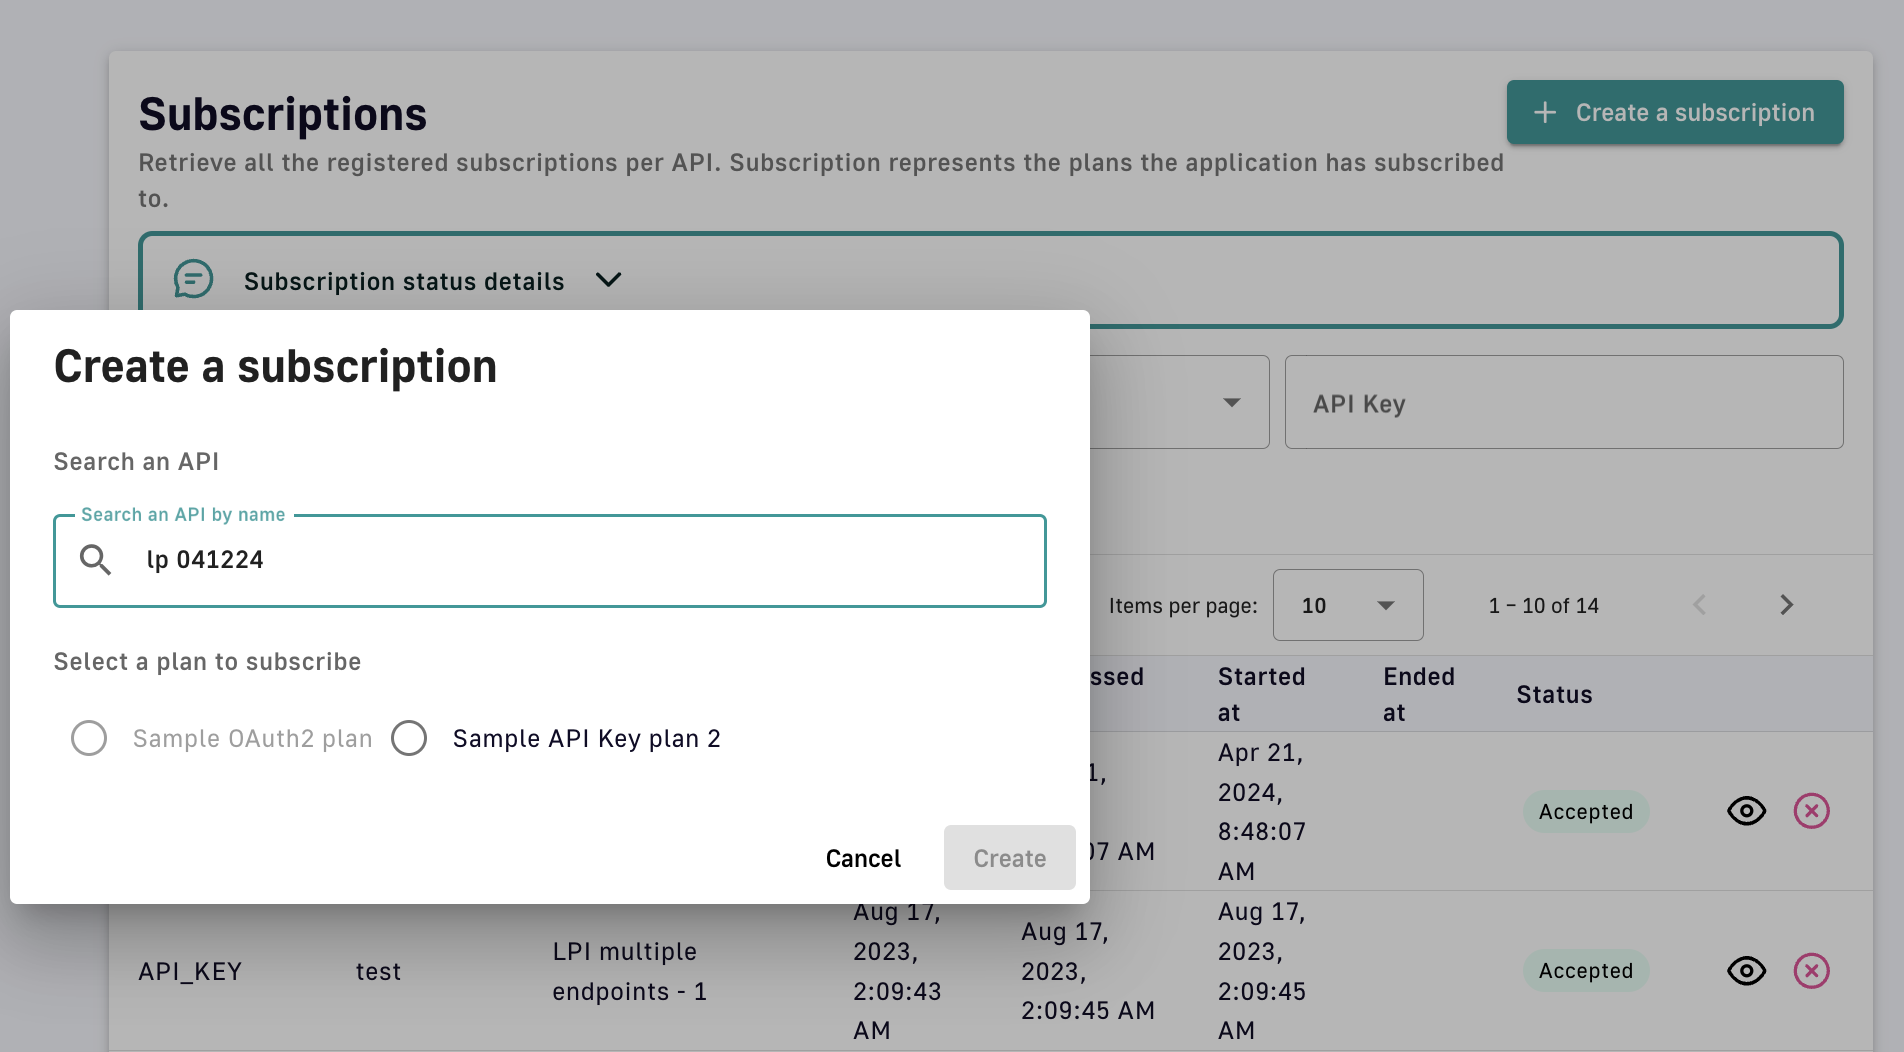Click the API Key filter input field
This screenshot has width=1904, height=1052.
pyautogui.click(x=1563, y=403)
